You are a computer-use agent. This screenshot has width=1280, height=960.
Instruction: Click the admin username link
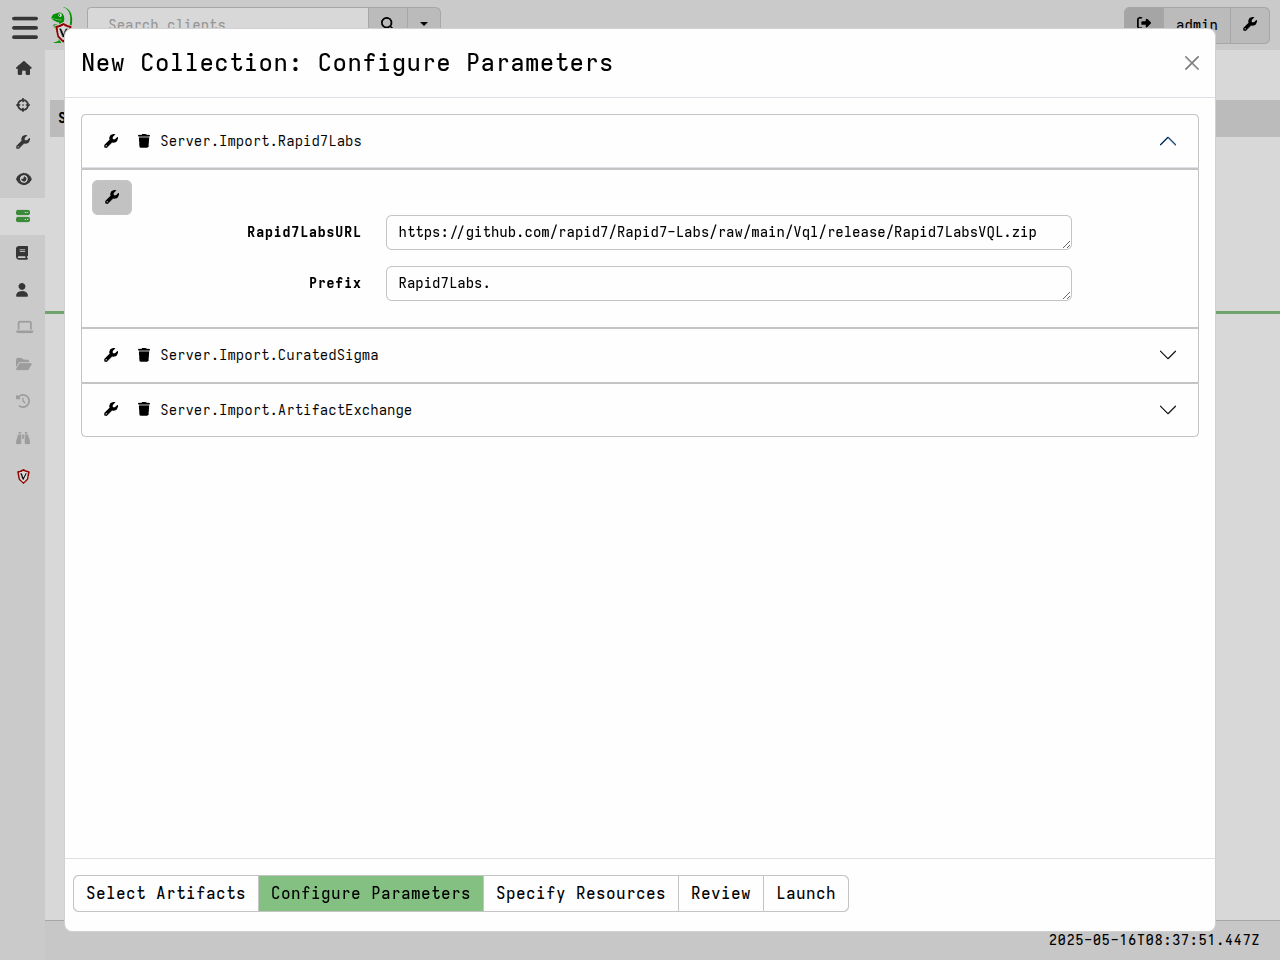tap(1196, 25)
